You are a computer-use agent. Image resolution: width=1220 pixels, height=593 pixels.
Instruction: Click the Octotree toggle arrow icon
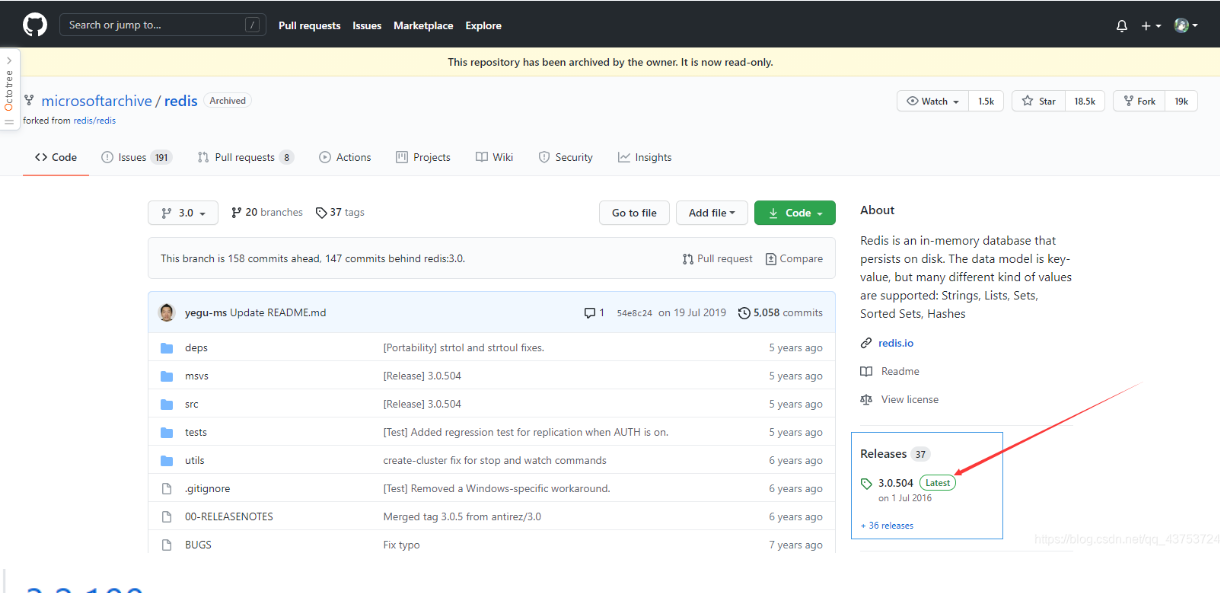(9, 60)
